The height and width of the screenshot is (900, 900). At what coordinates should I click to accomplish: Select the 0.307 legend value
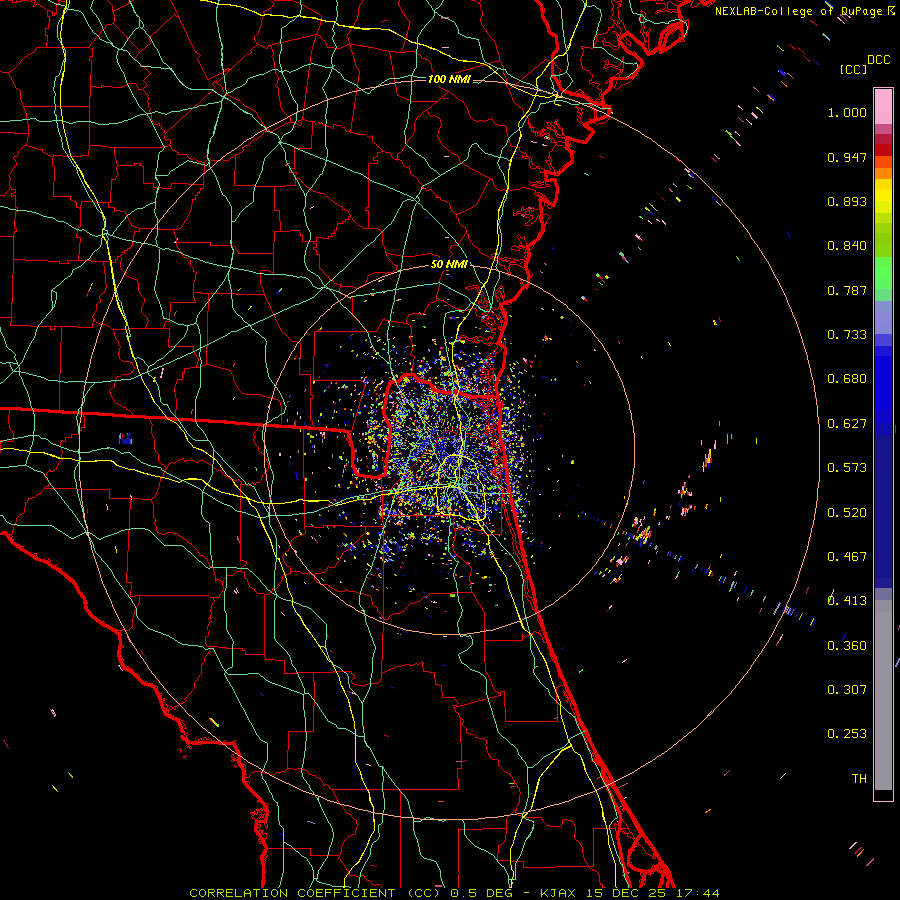point(847,690)
